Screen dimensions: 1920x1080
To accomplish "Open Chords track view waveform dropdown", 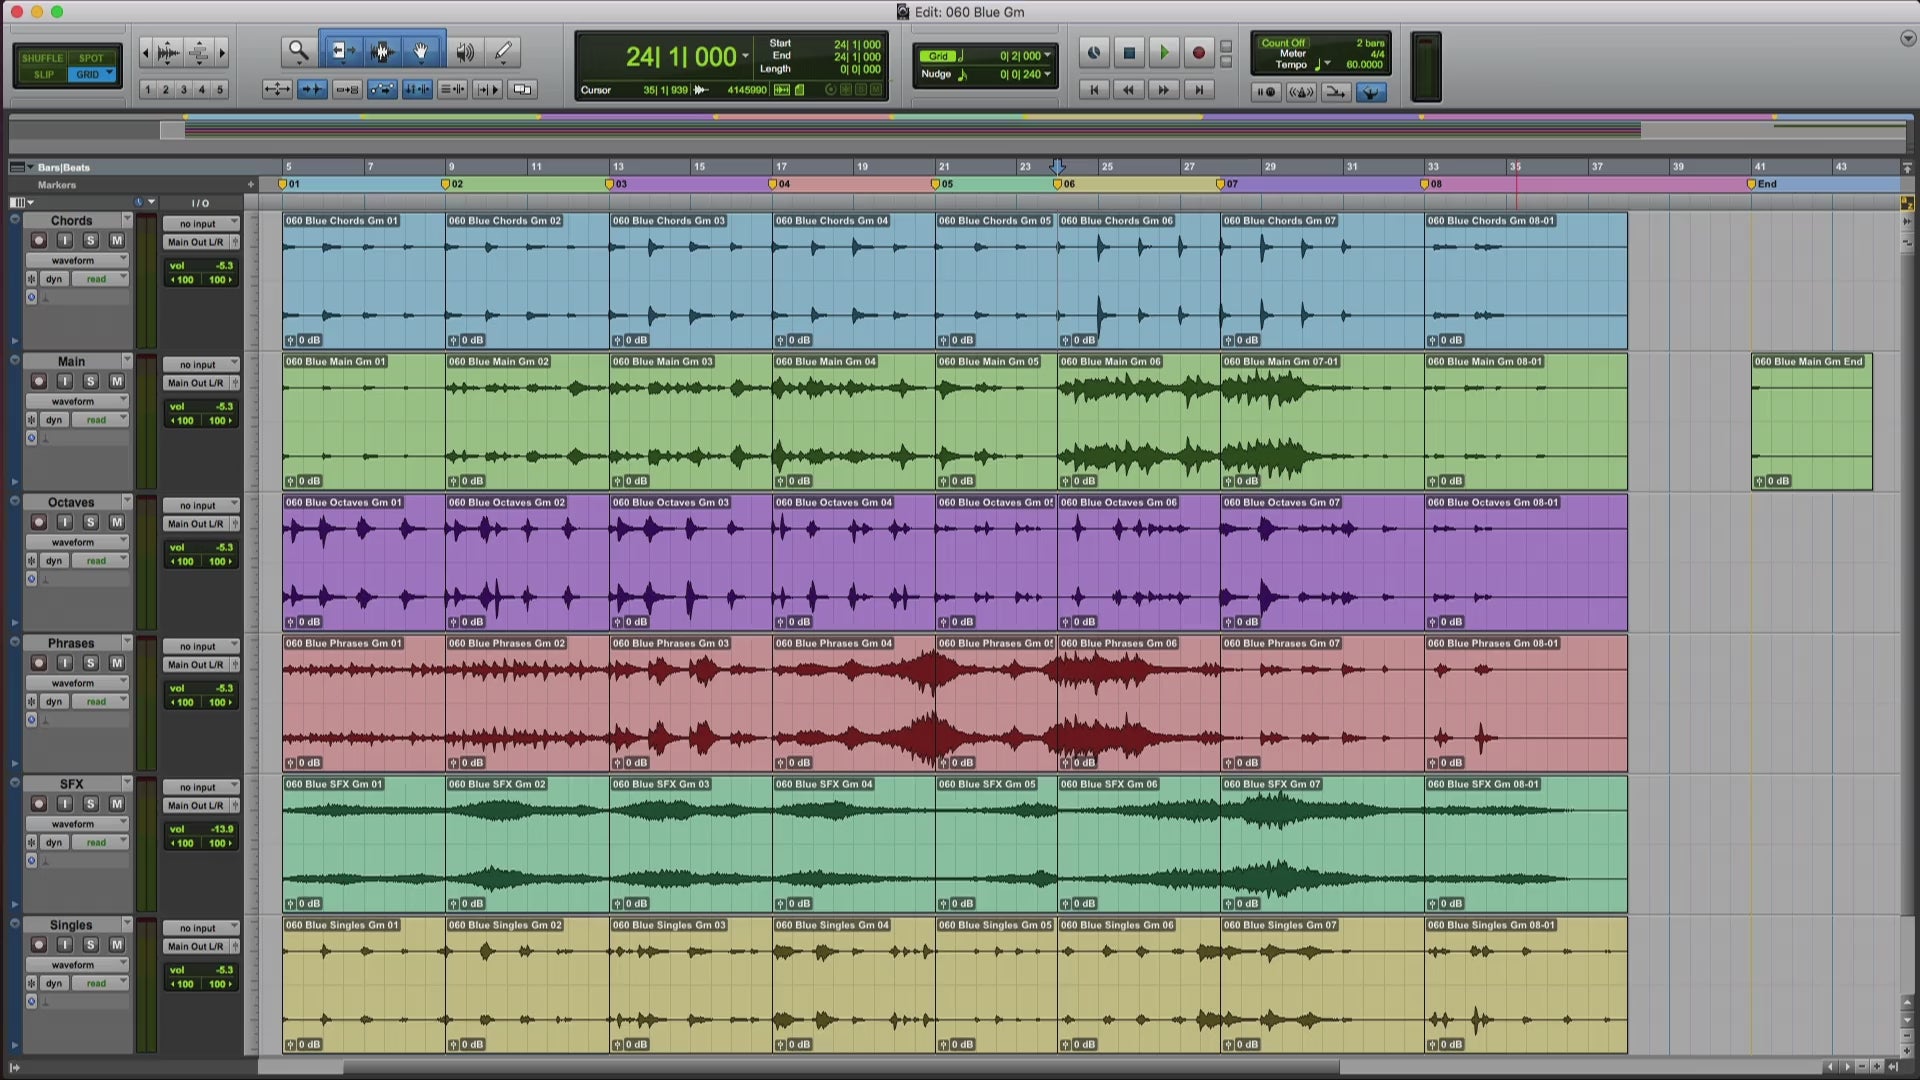I will [78, 260].
